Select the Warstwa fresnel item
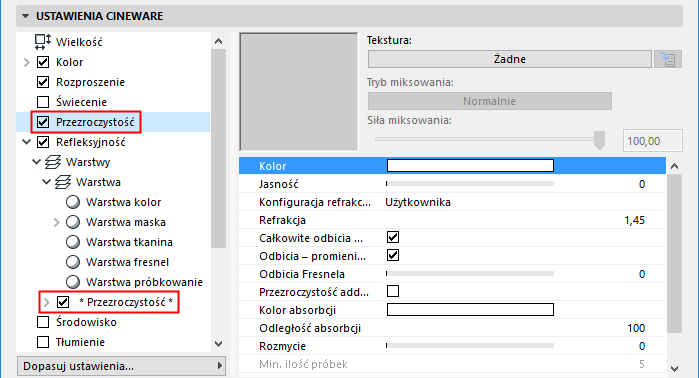Screen dimensions: 699x378 pos(127,262)
